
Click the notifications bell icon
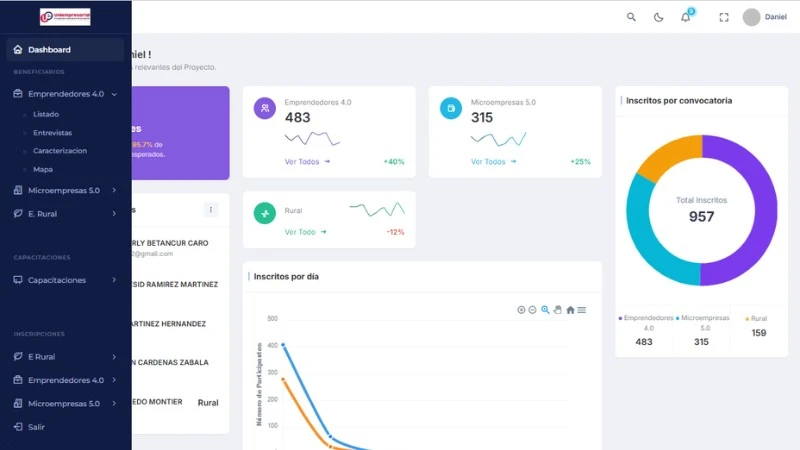(685, 17)
